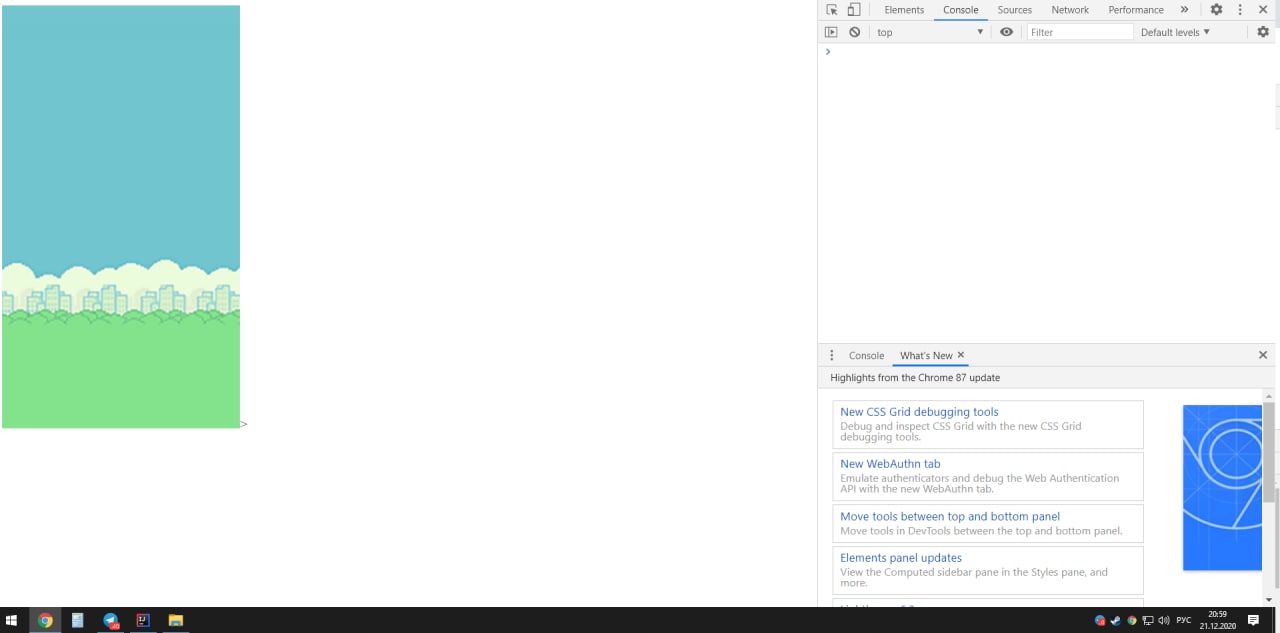Image resolution: width=1280 pixels, height=633 pixels.
Task: Open the drawer three-dot menu
Action: pos(832,355)
